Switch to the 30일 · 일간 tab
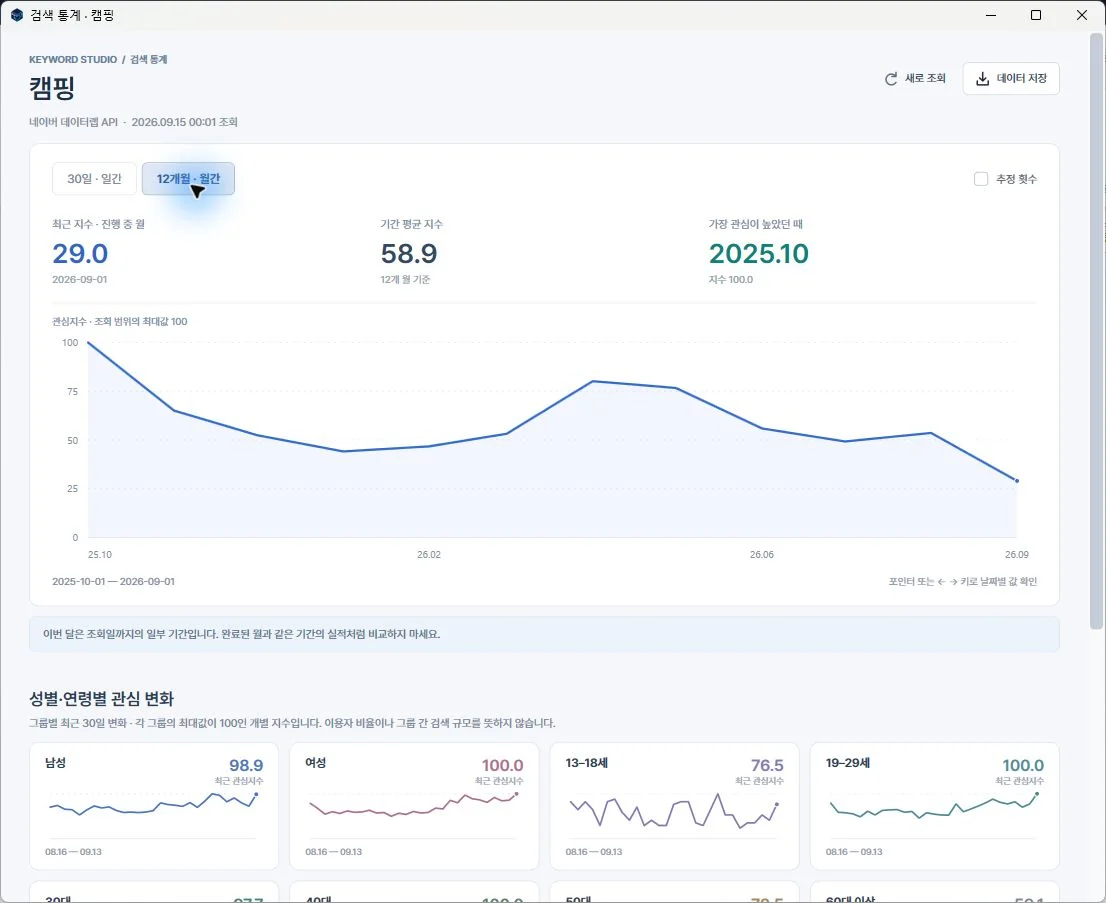Image resolution: width=1106 pixels, height=903 pixels. coord(95,179)
